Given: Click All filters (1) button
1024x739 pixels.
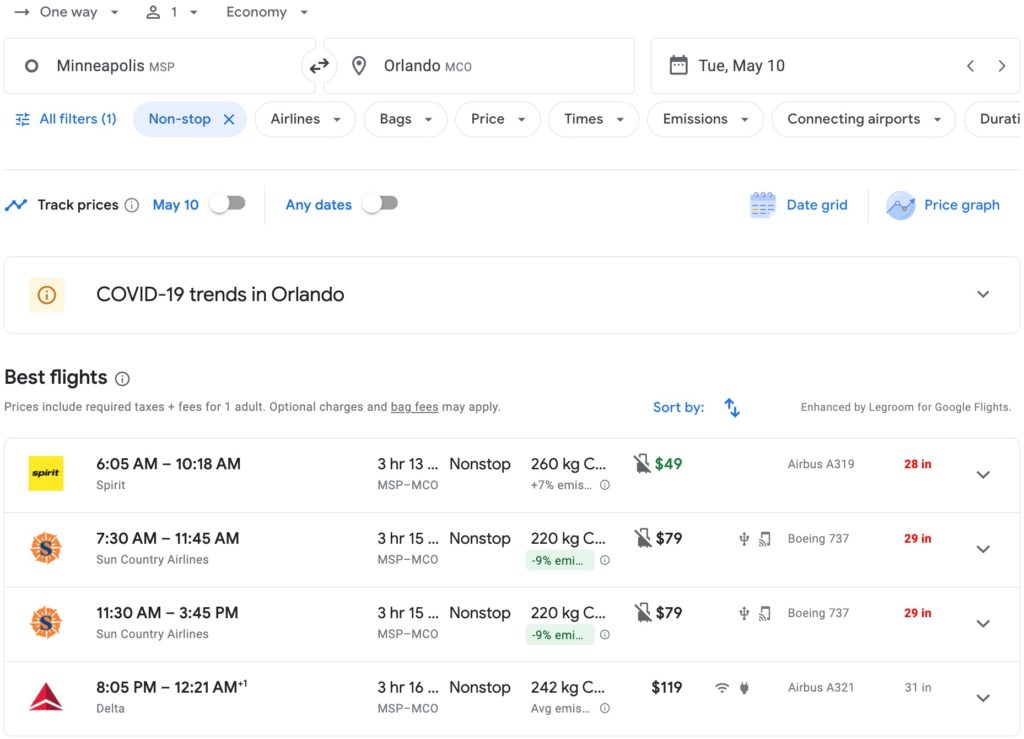Looking at the screenshot, I should pos(66,117).
